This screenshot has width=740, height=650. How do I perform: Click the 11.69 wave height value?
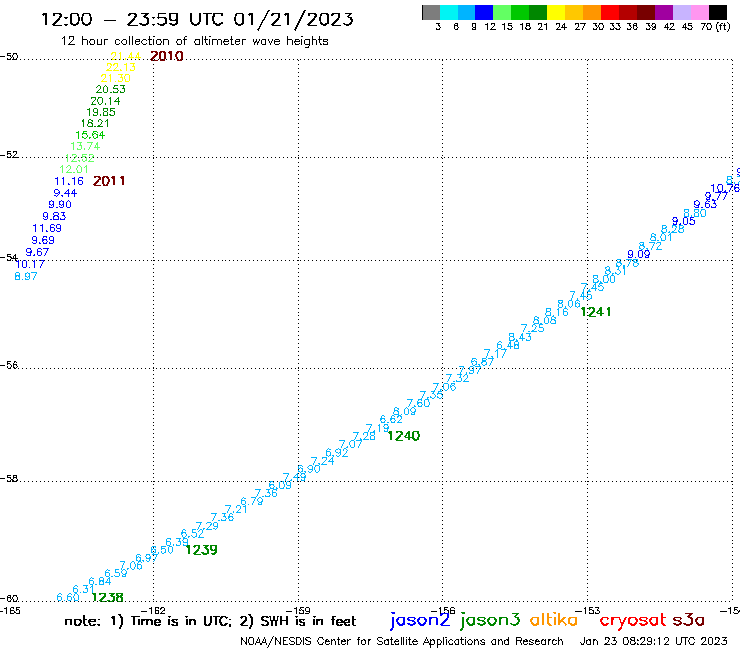pos(47,228)
